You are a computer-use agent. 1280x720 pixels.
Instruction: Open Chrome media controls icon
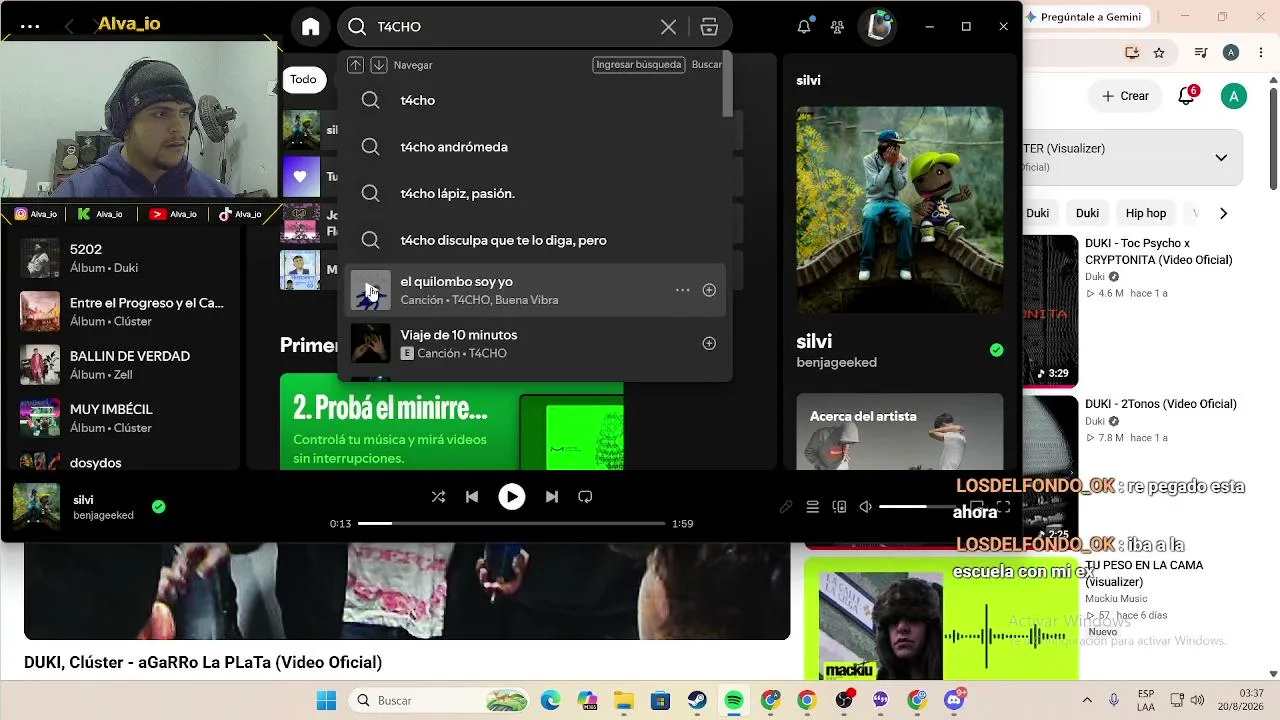click(1201, 52)
